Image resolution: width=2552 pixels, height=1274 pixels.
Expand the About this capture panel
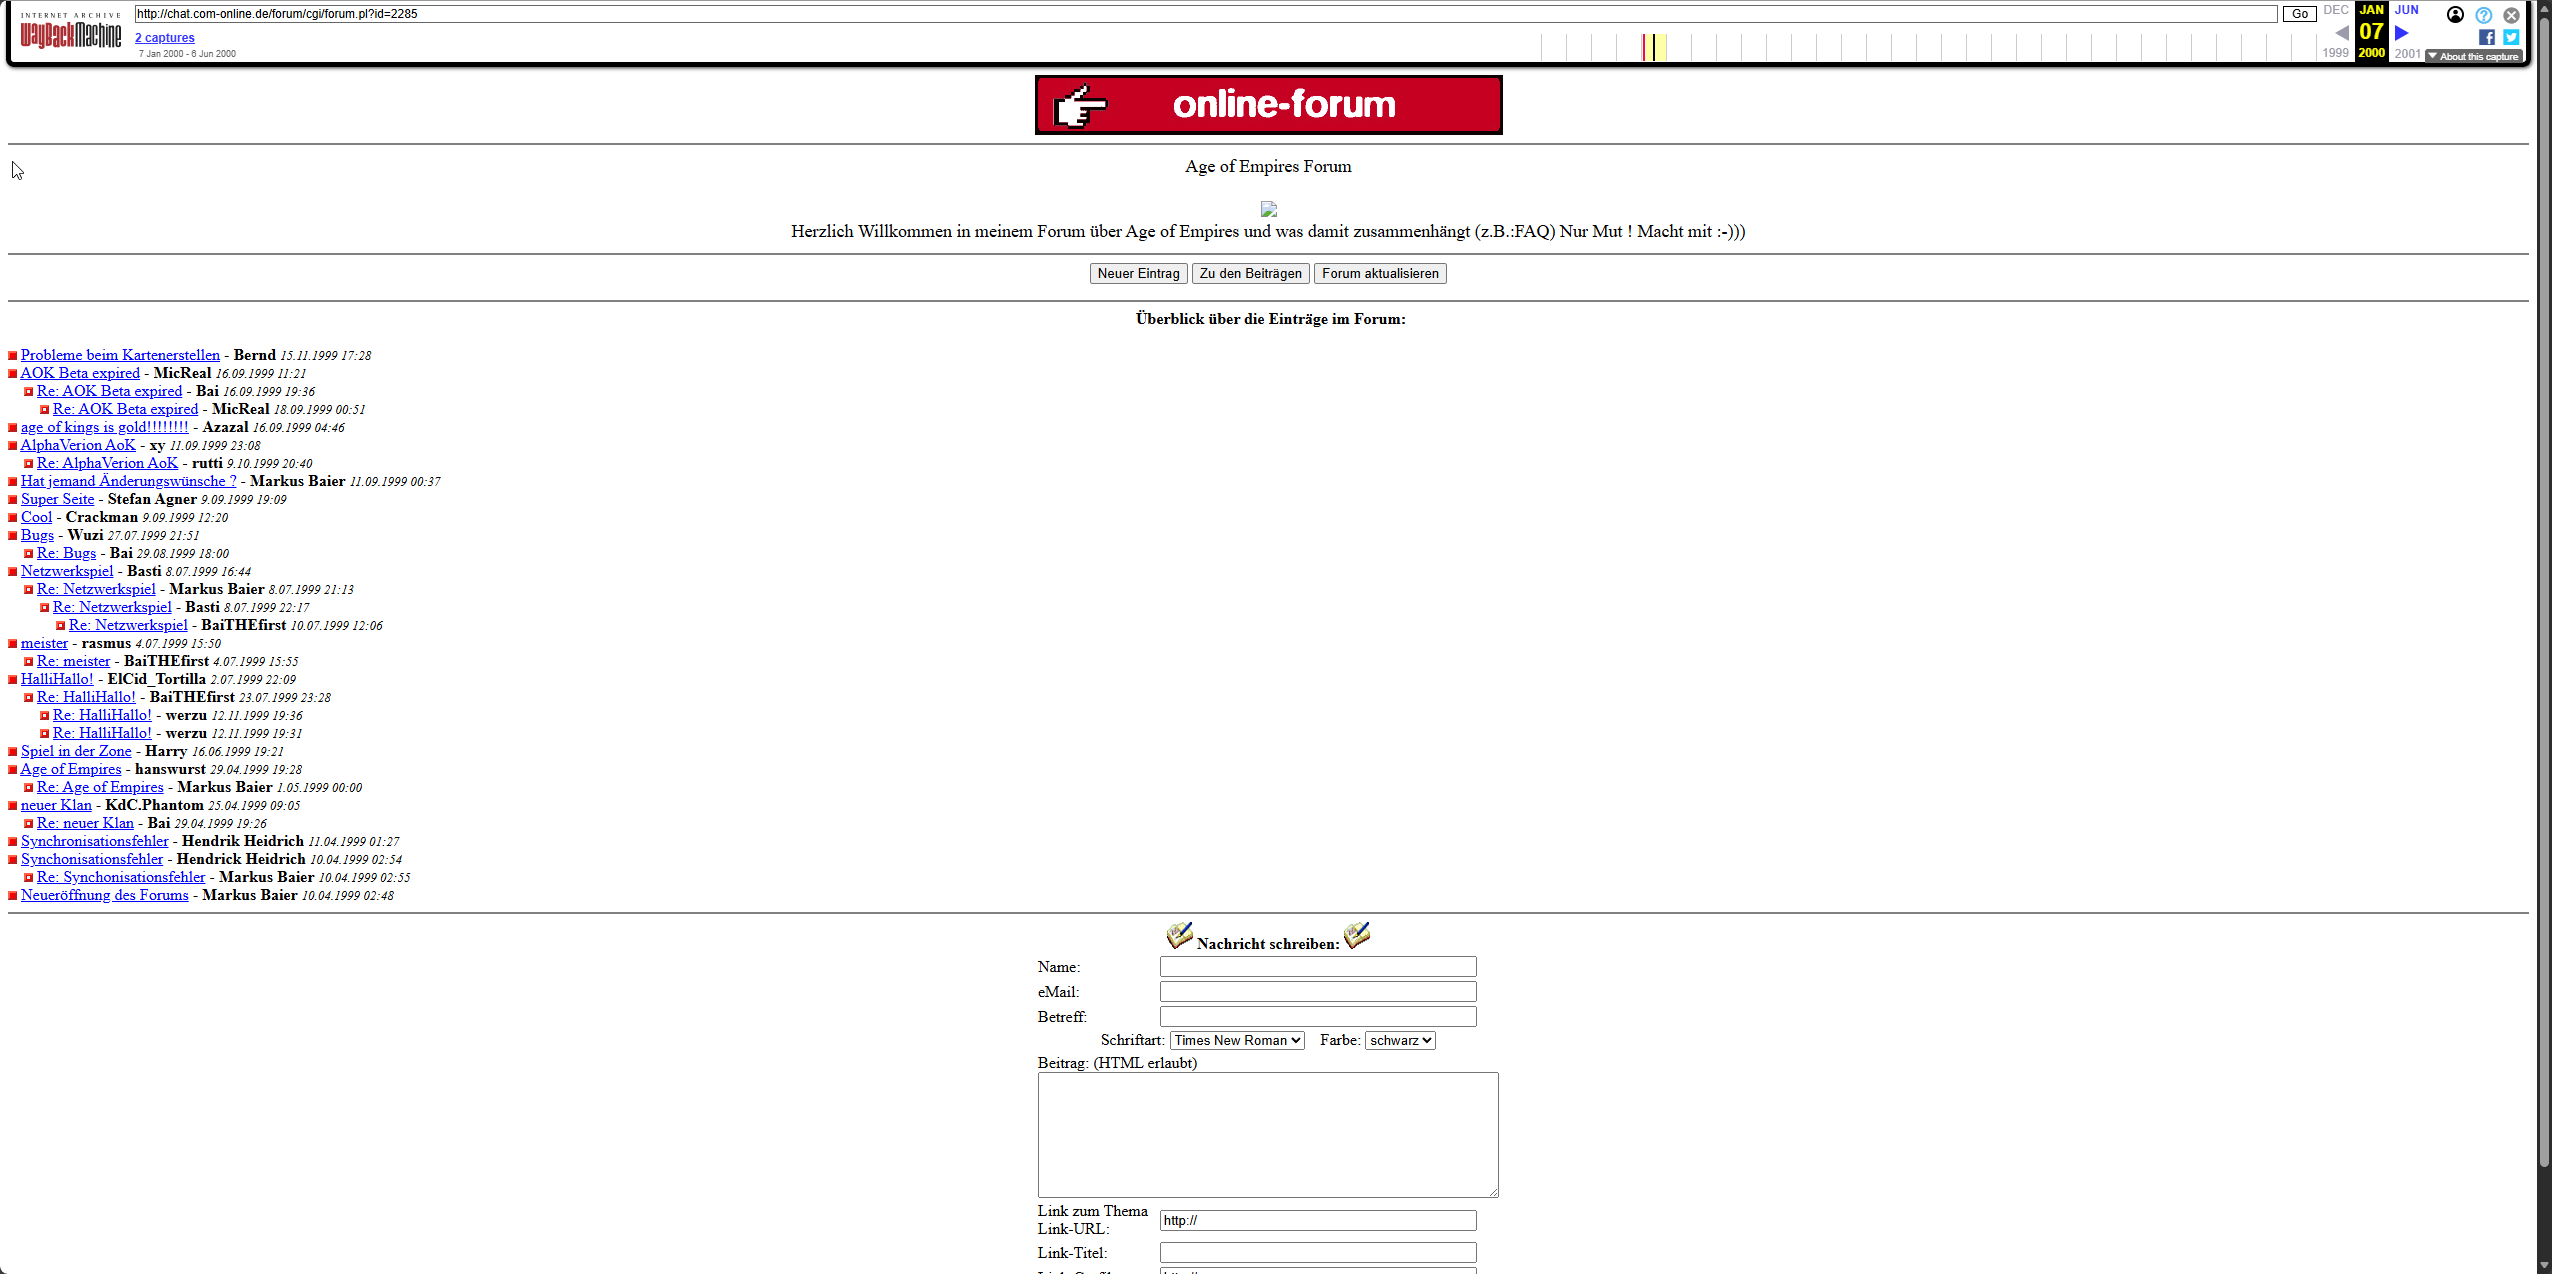[x=2472, y=57]
